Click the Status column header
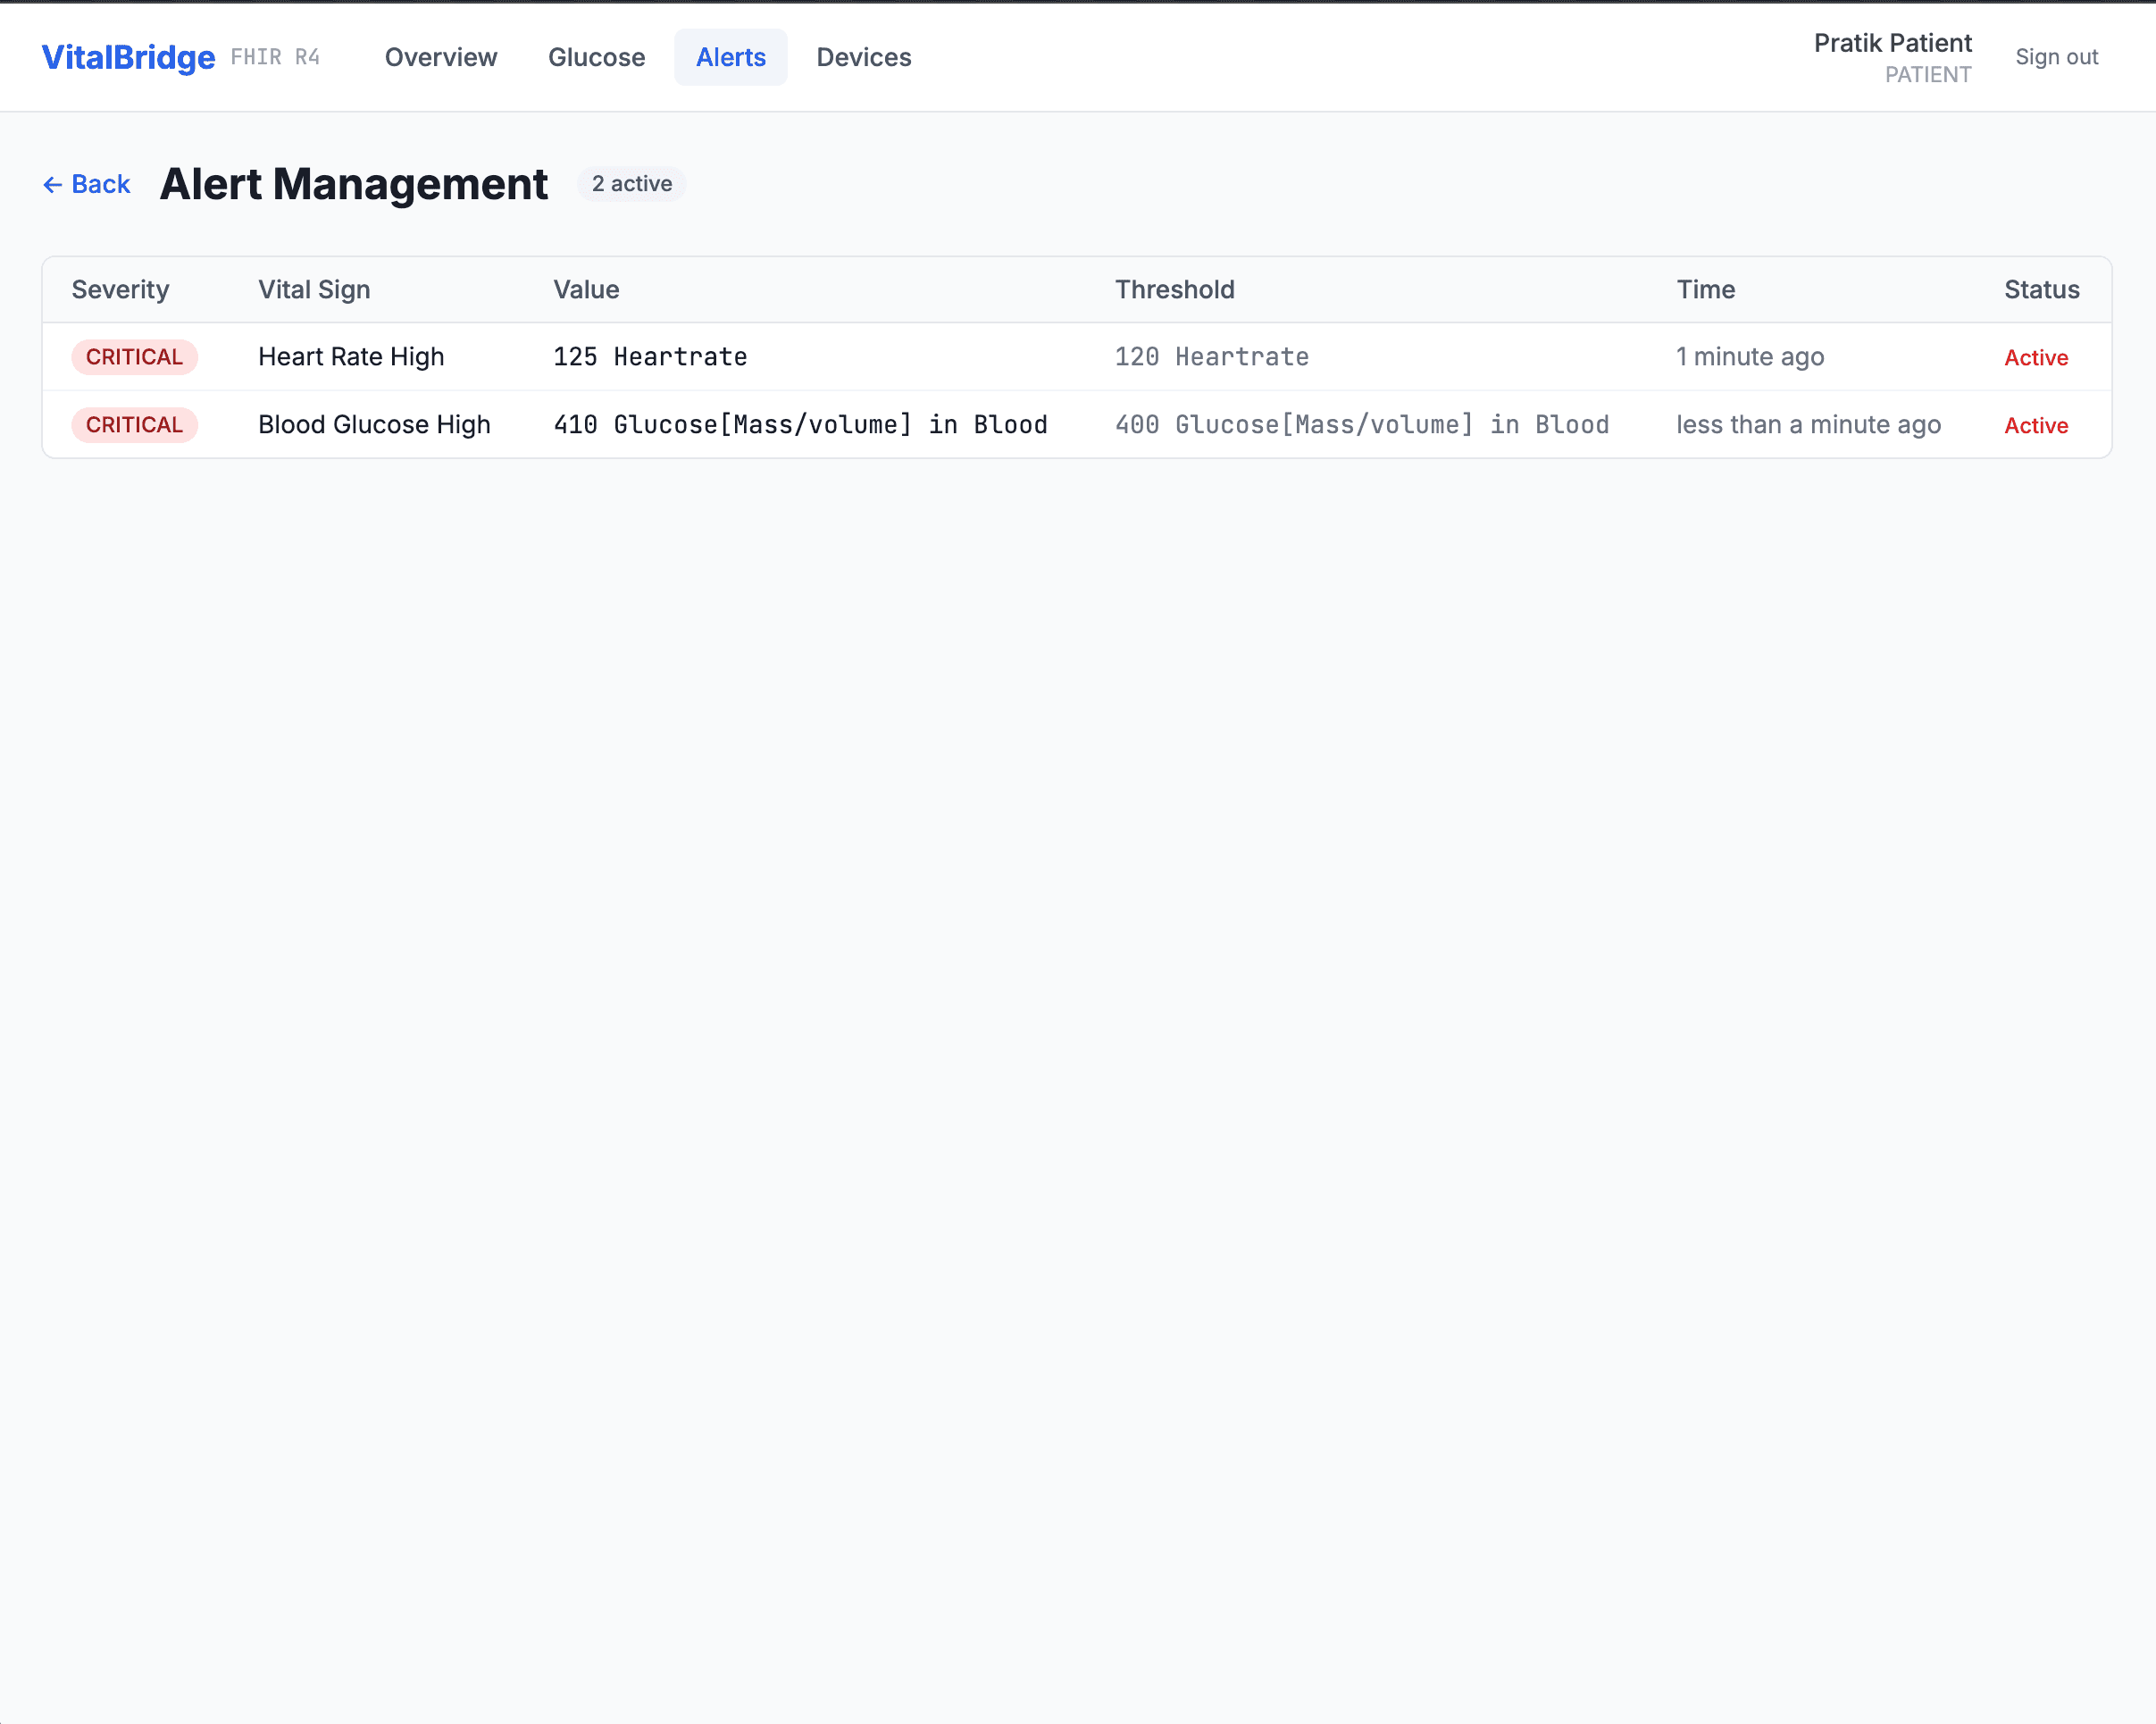The width and height of the screenshot is (2156, 1724). tap(2041, 290)
